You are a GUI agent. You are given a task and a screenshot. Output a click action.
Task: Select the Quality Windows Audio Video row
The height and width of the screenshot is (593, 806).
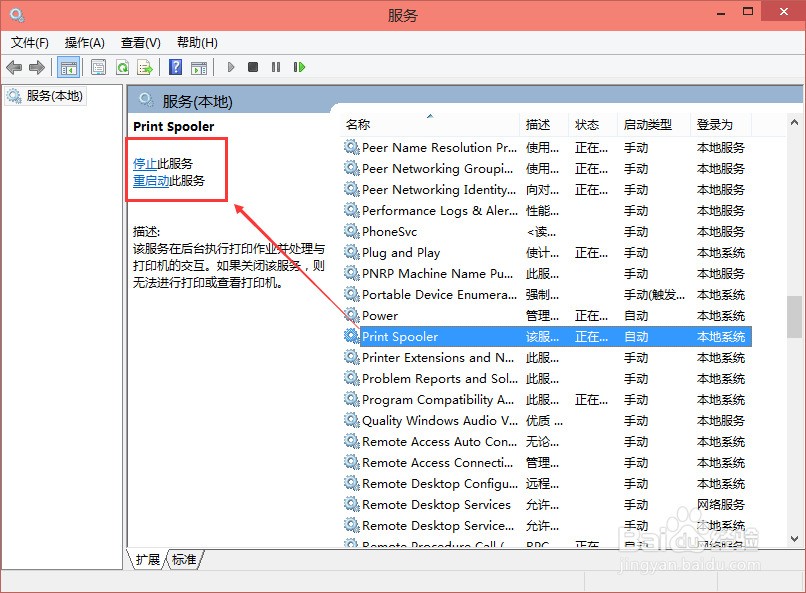pos(547,420)
